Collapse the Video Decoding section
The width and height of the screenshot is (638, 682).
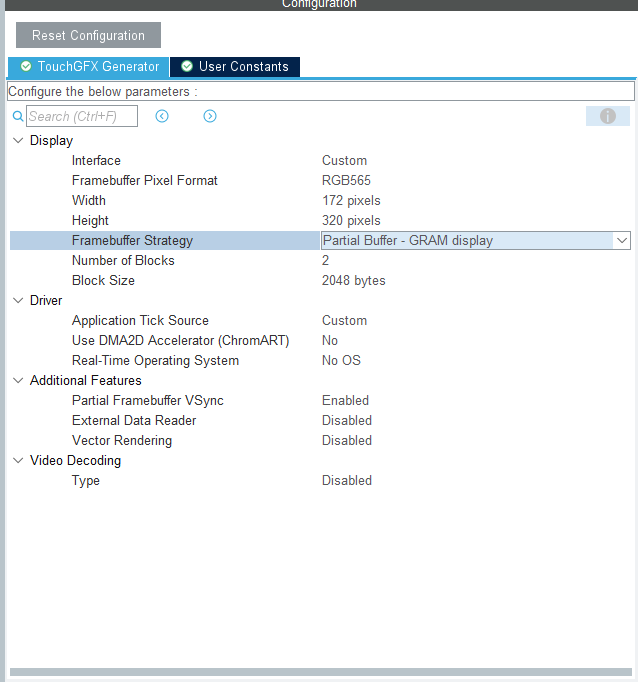point(18,461)
